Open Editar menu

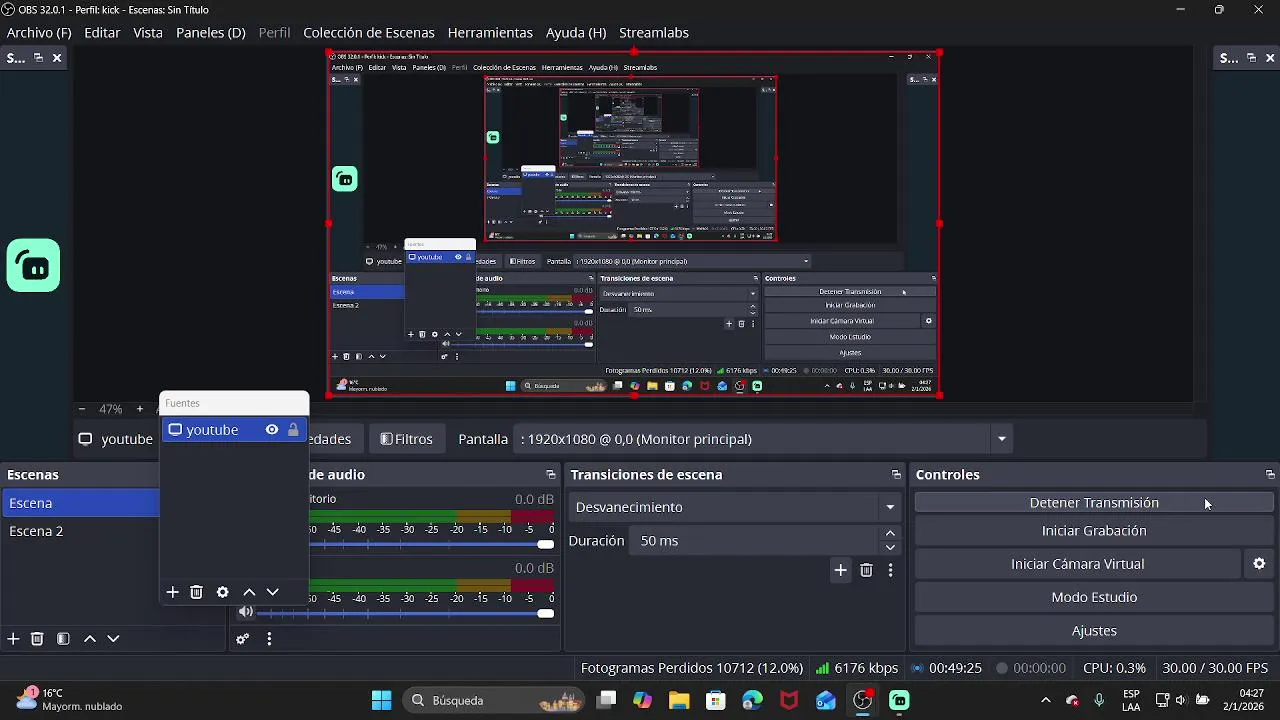pyautogui.click(x=102, y=32)
